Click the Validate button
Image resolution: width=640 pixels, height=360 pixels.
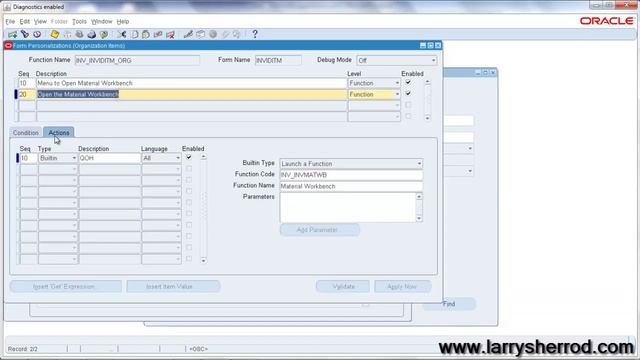click(342, 287)
